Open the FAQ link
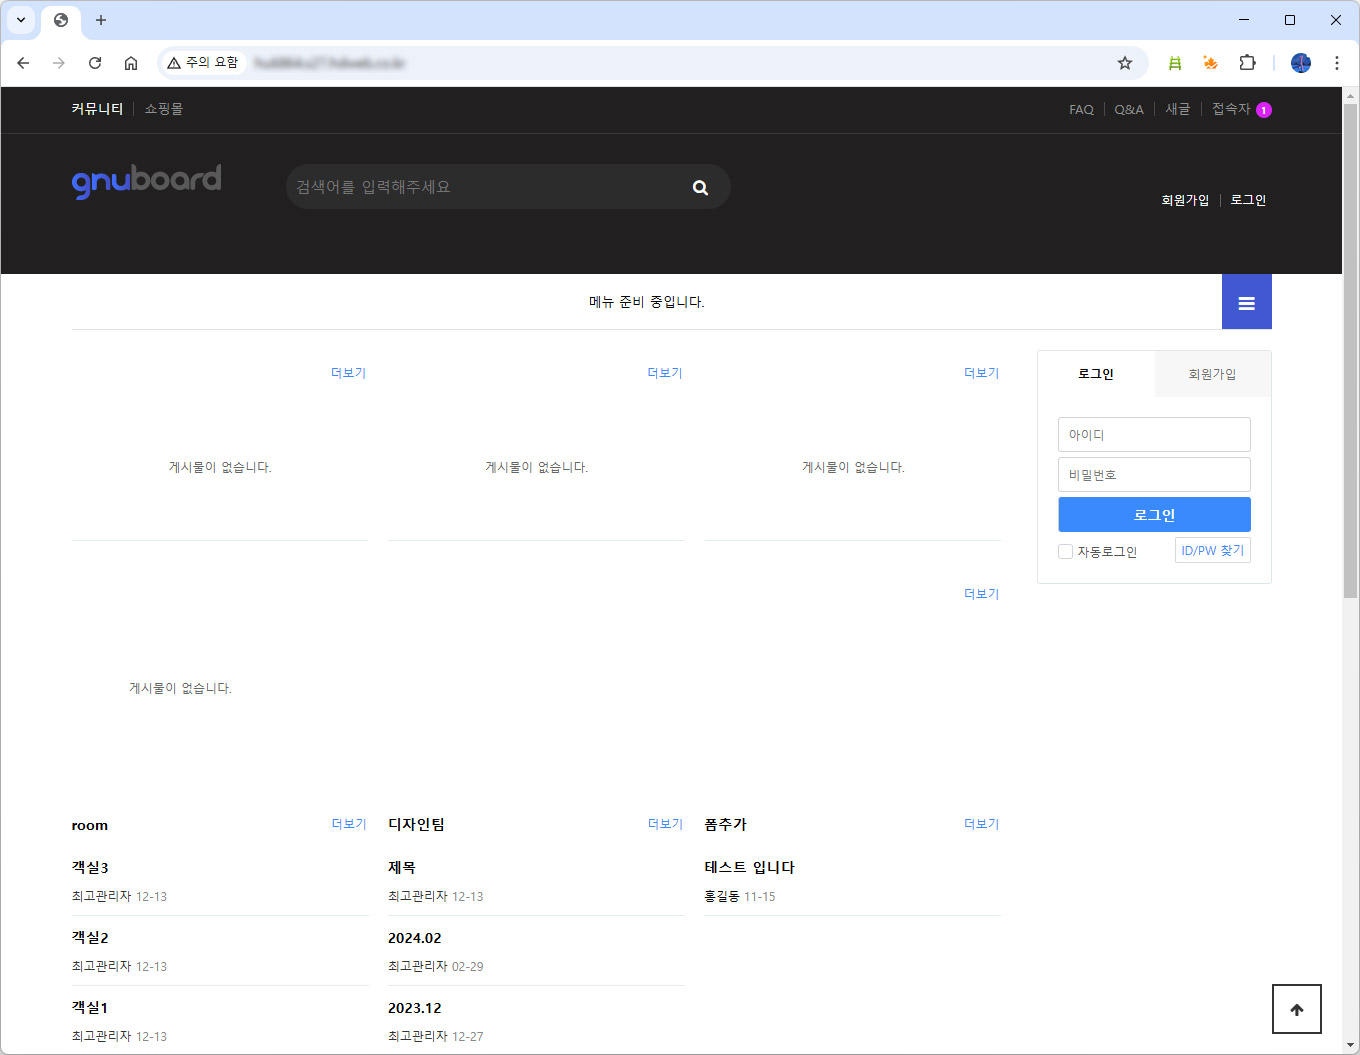1360x1055 pixels. pyautogui.click(x=1081, y=110)
